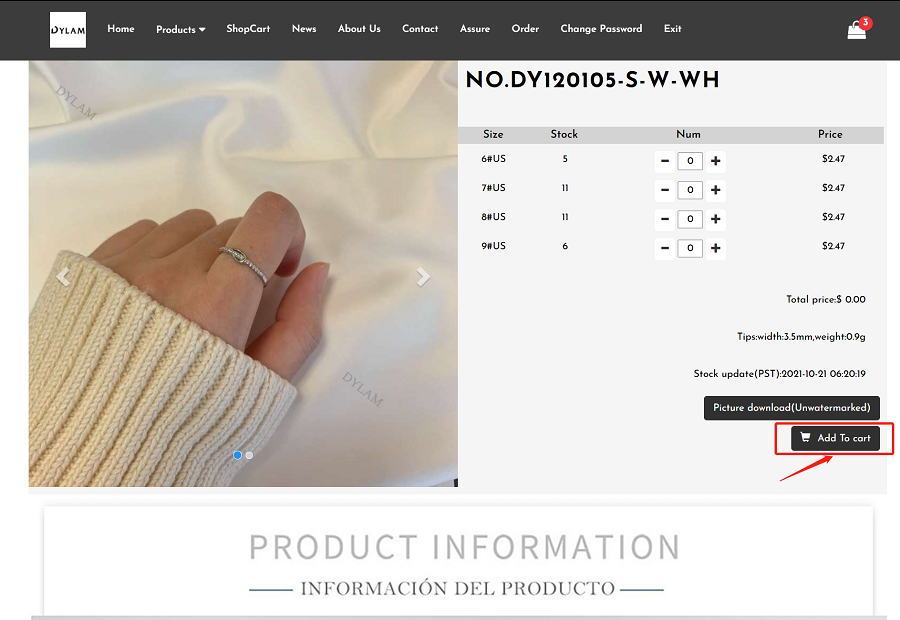Open the ShopCart menu item
Viewport: 900px width, 620px height.
tap(248, 29)
